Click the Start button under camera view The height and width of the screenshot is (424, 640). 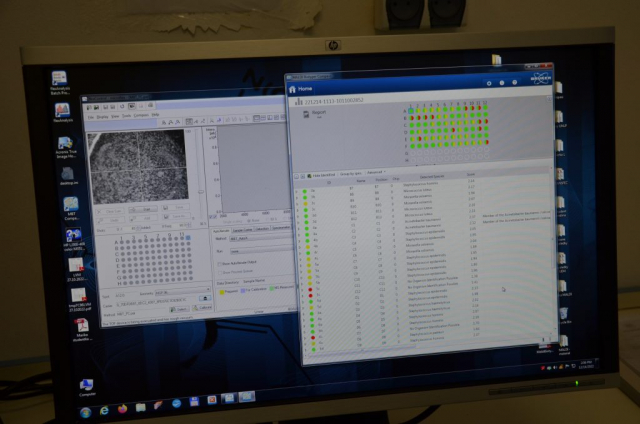point(143,209)
